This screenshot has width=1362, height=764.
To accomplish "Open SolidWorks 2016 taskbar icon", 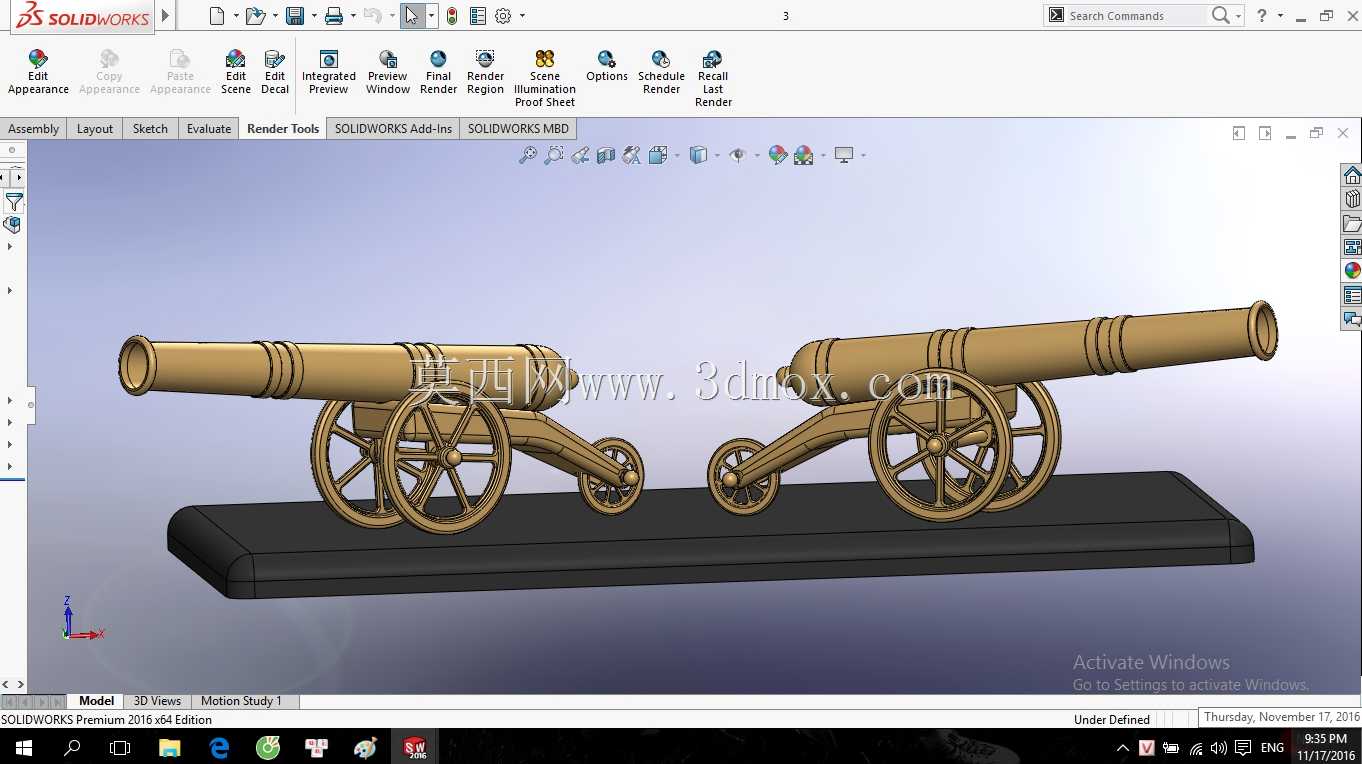I will (415, 747).
